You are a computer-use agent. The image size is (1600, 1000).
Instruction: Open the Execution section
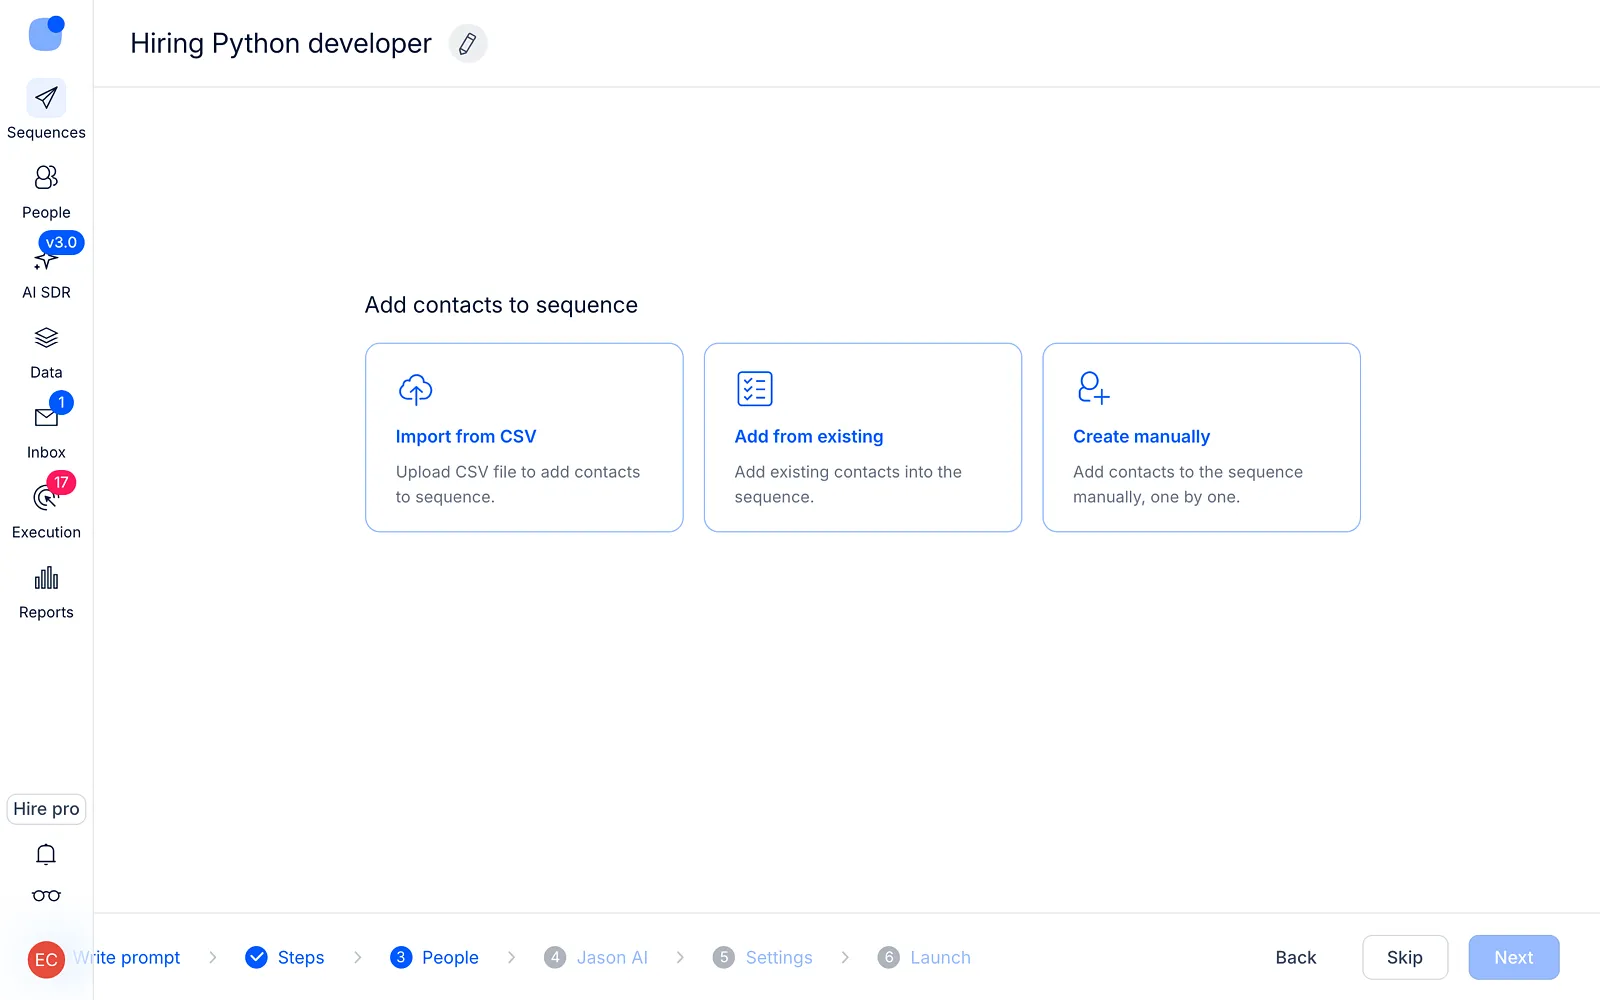coord(46,511)
